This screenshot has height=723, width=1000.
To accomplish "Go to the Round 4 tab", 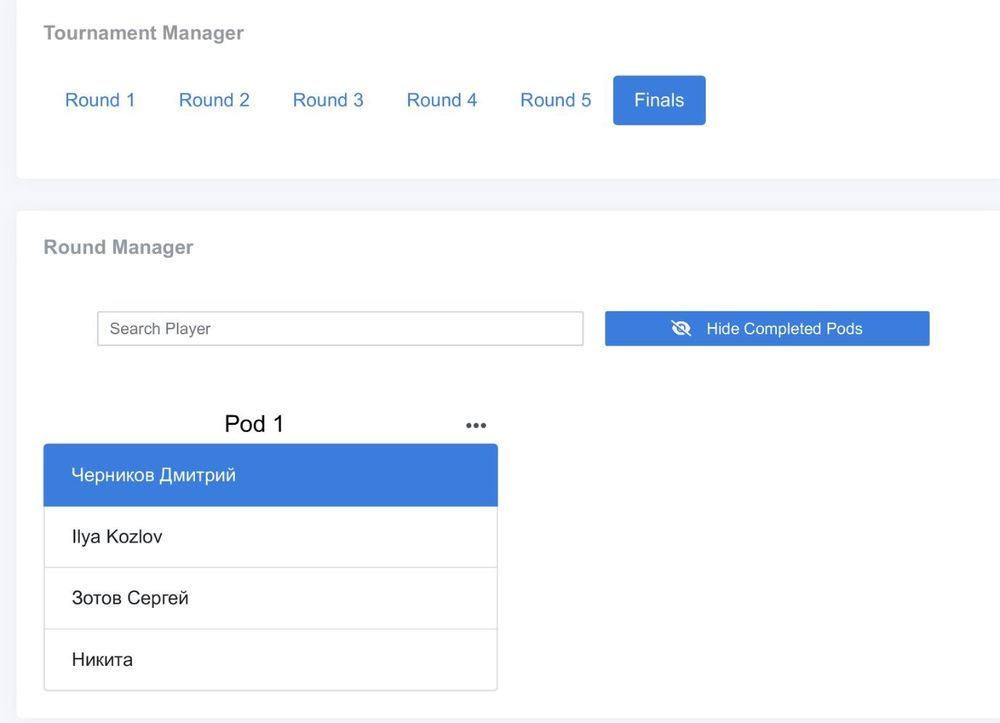I will (442, 100).
